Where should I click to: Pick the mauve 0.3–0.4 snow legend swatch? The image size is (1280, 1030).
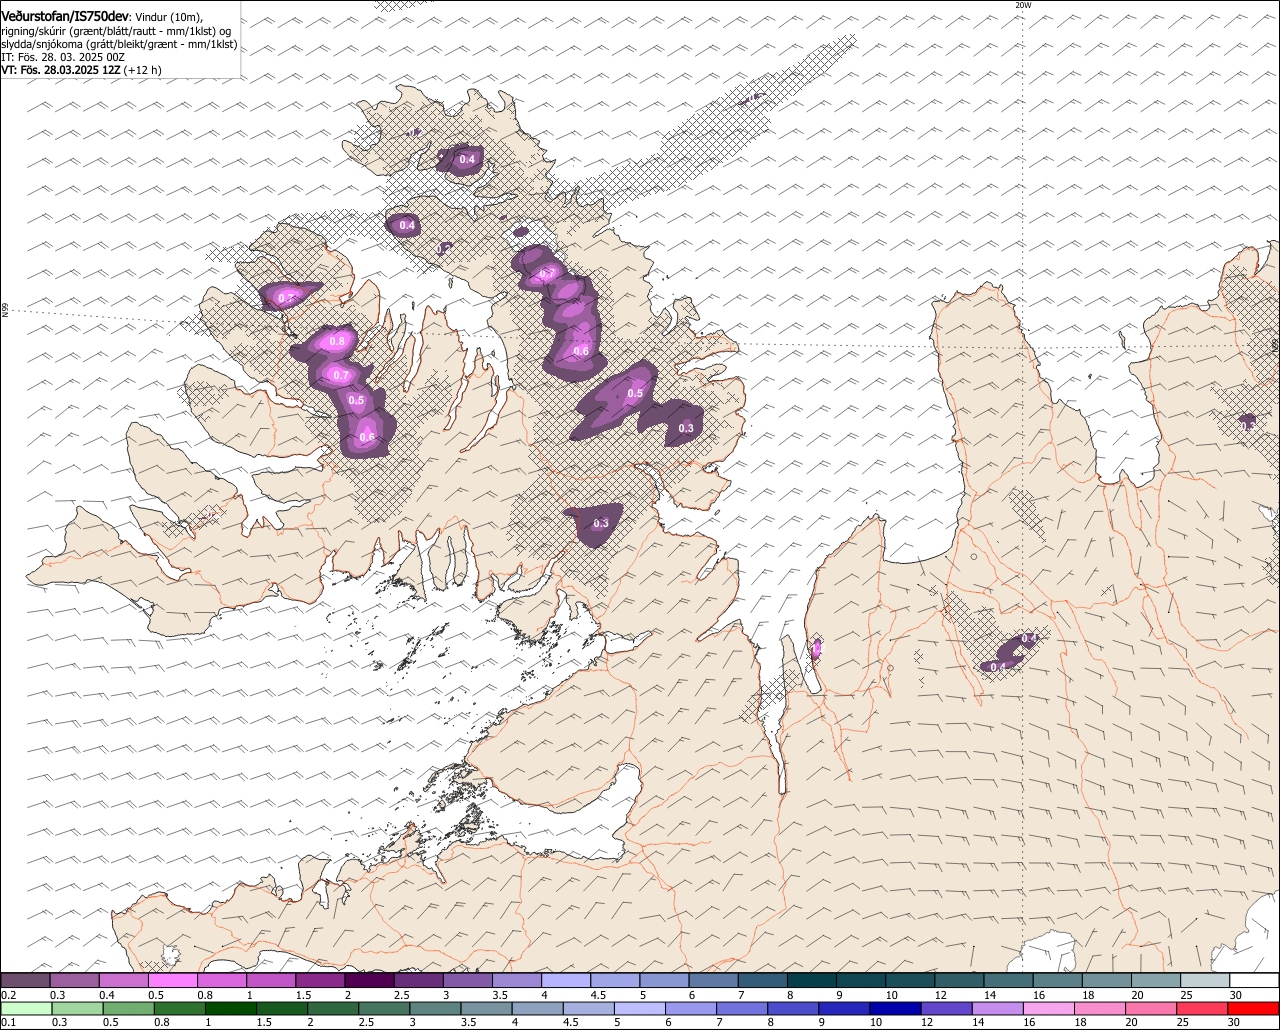(x=74, y=980)
